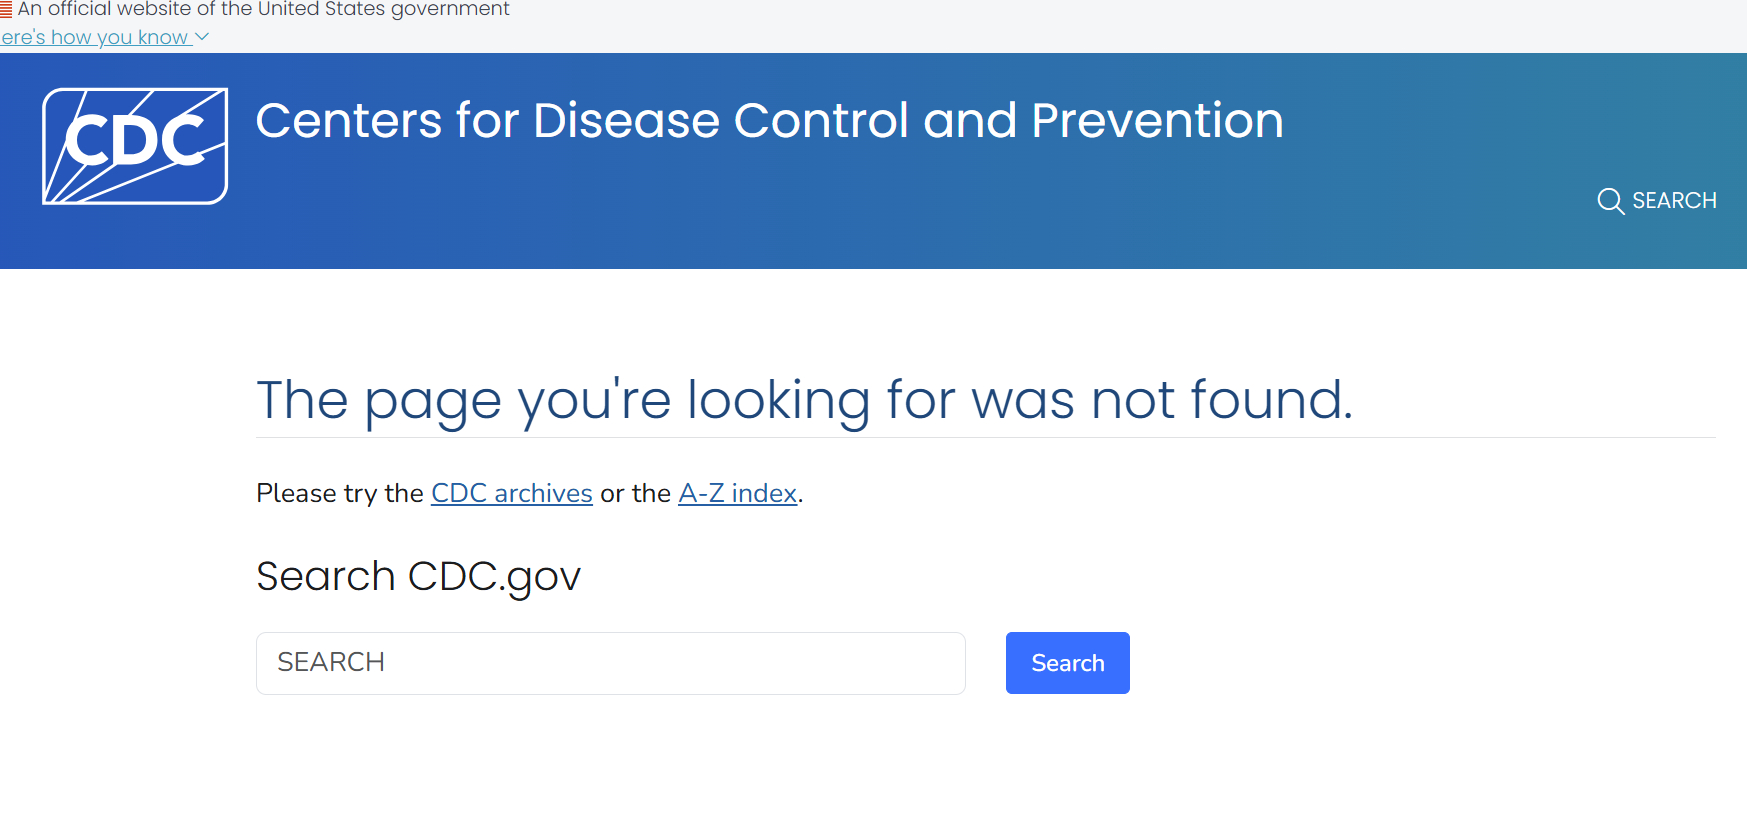This screenshot has height=817, width=1747.
Task: Click the US flag icon
Action: (x=6, y=10)
